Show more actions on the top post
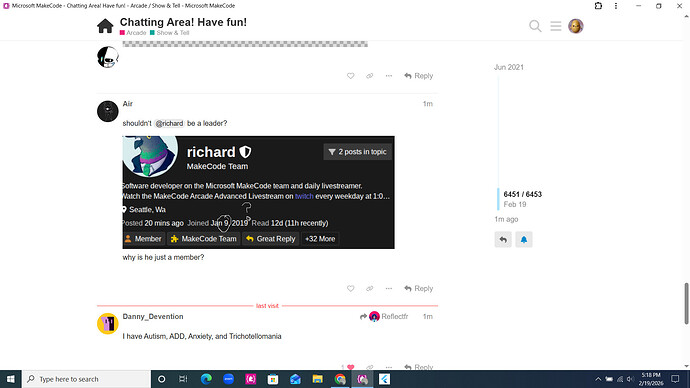690x388 pixels. 389,76
